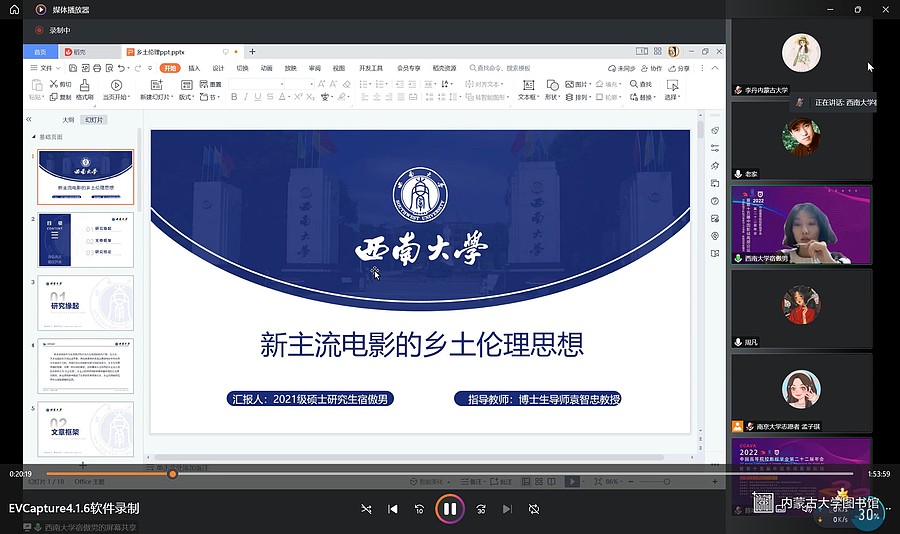This screenshot has height=534, width=900.
Task: Toggle italic formatting
Action: [246, 97]
